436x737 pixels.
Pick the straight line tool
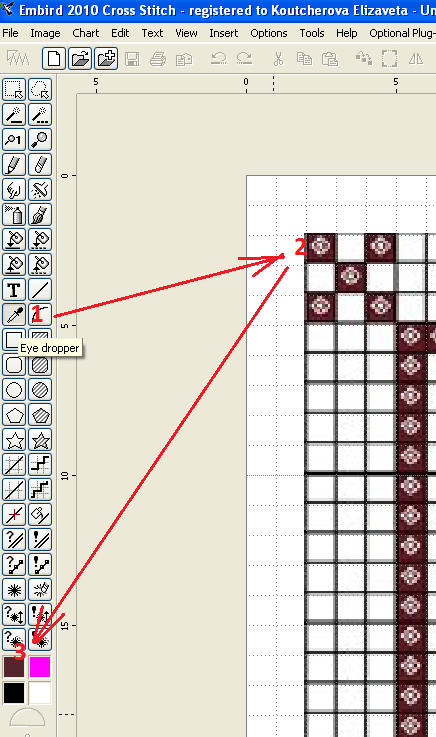(x=40, y=290)
